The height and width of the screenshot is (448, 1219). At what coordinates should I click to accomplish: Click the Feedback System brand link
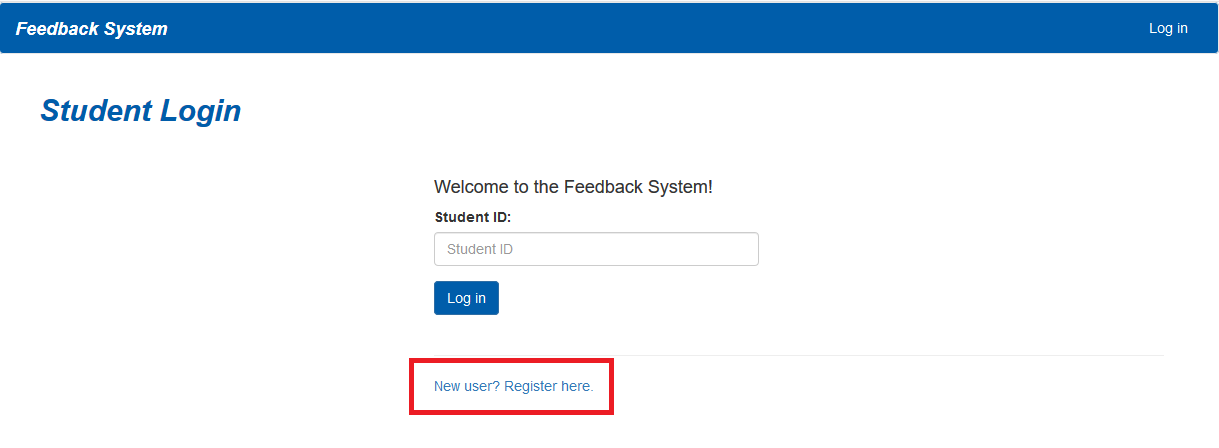click(x=92, y=29)
